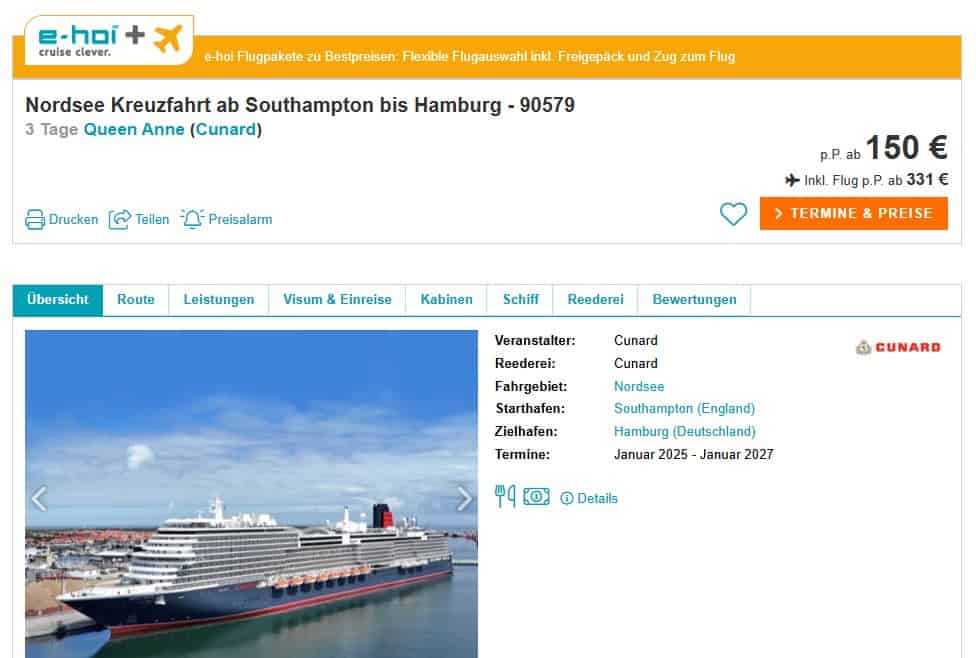
Task: Open the Details info link
Action: point(589,499)
